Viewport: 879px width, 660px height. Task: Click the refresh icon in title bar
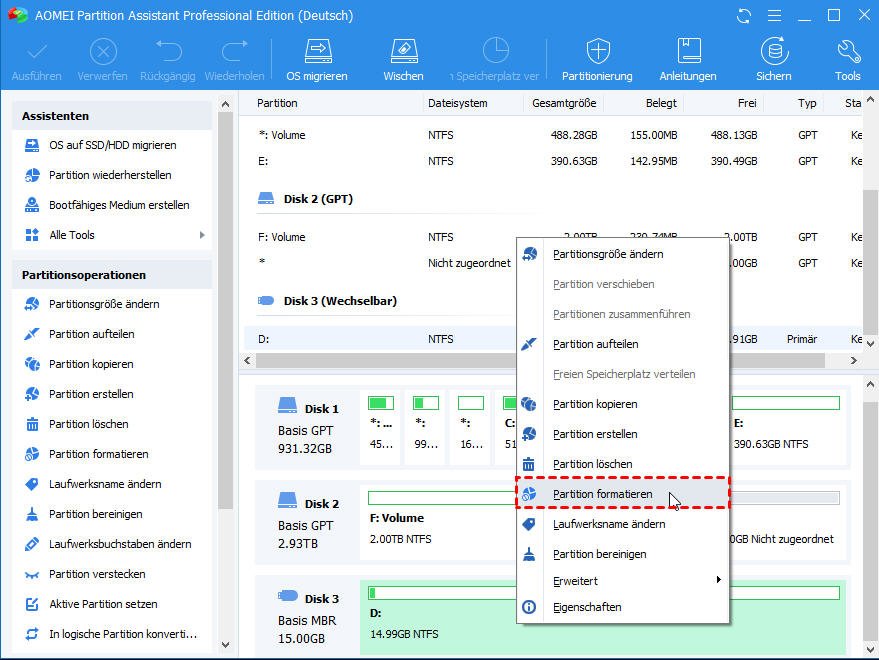click(x=744, y=16)
